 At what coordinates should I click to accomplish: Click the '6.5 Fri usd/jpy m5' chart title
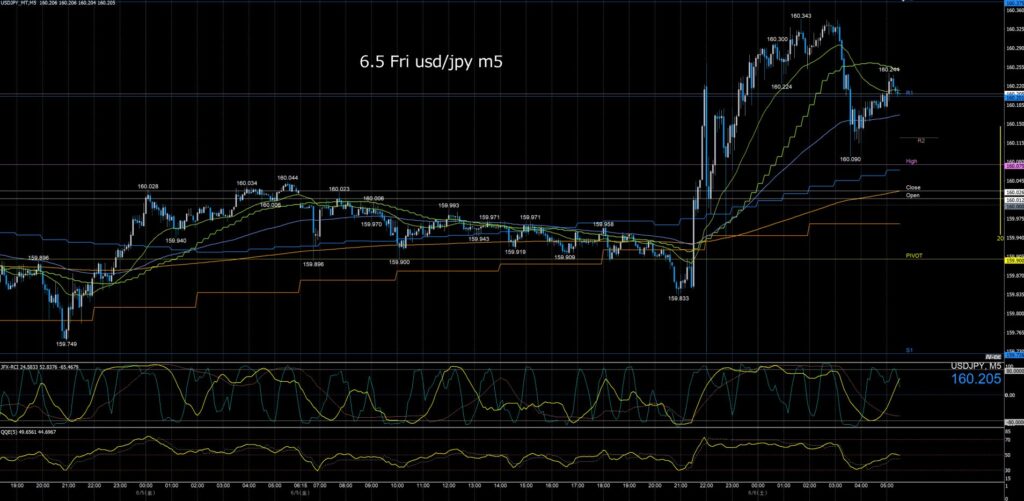click(431, 62)
